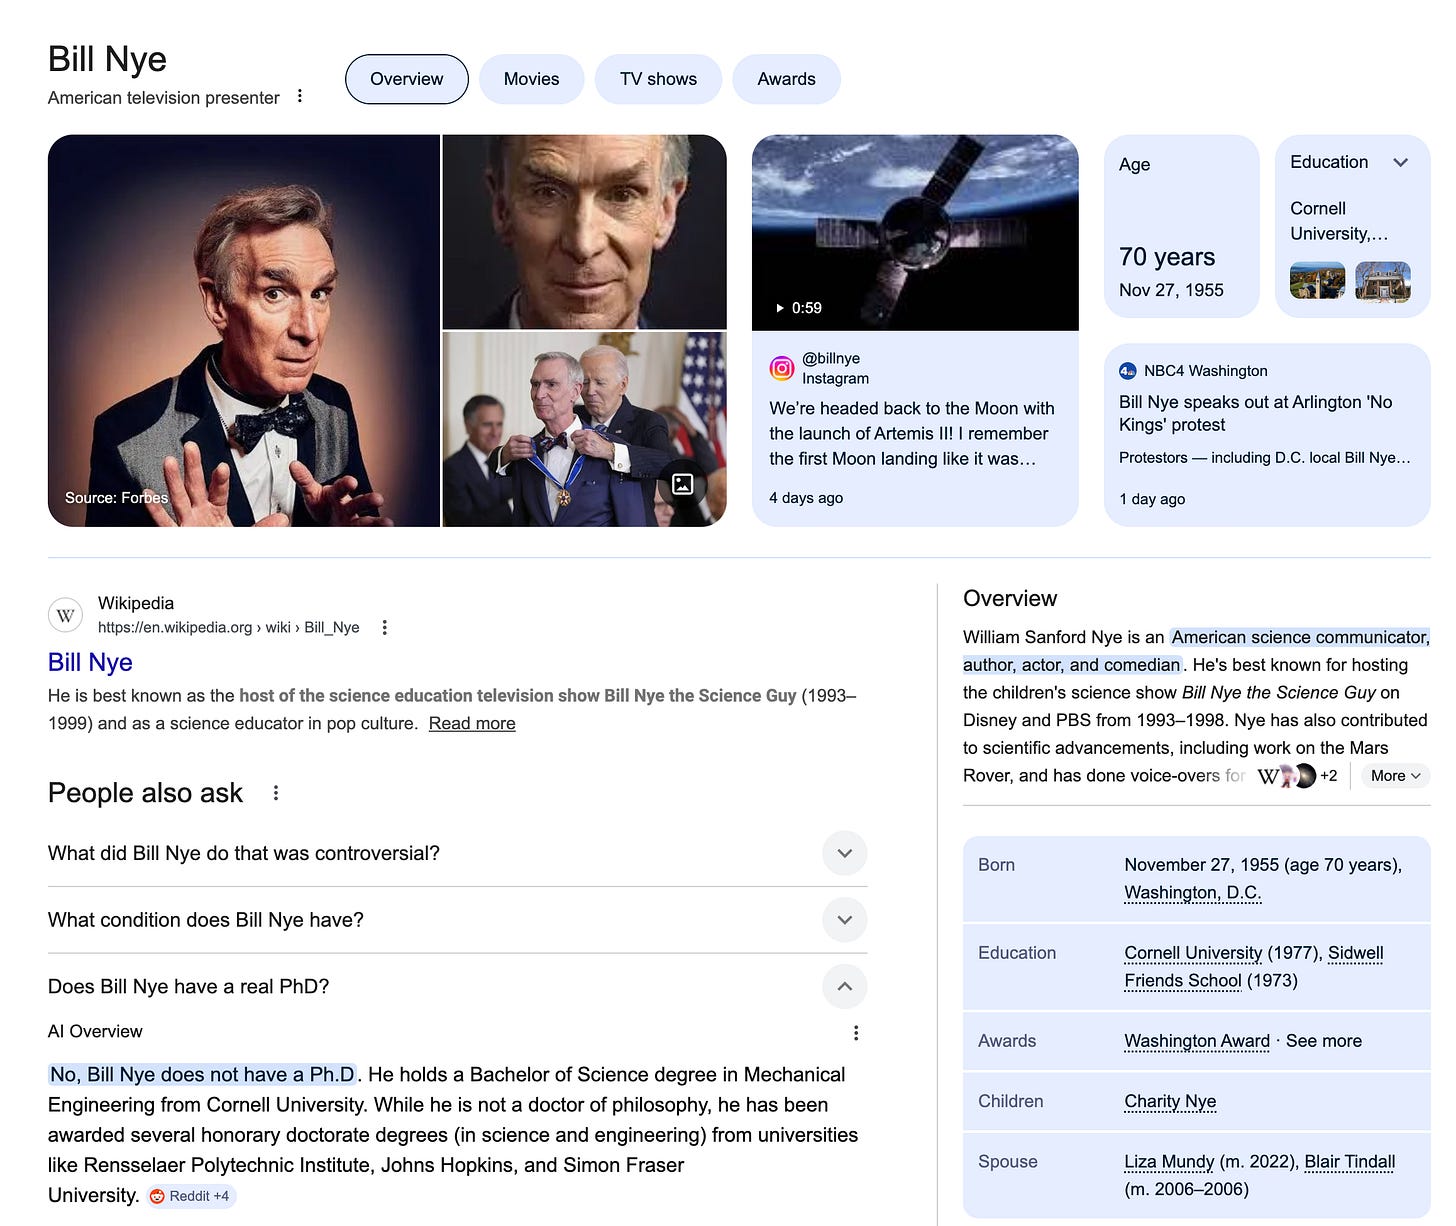Click the 'Source: Forbes' caption
This screenshot has width=1456, height=1226.
(x=116, y=498)
